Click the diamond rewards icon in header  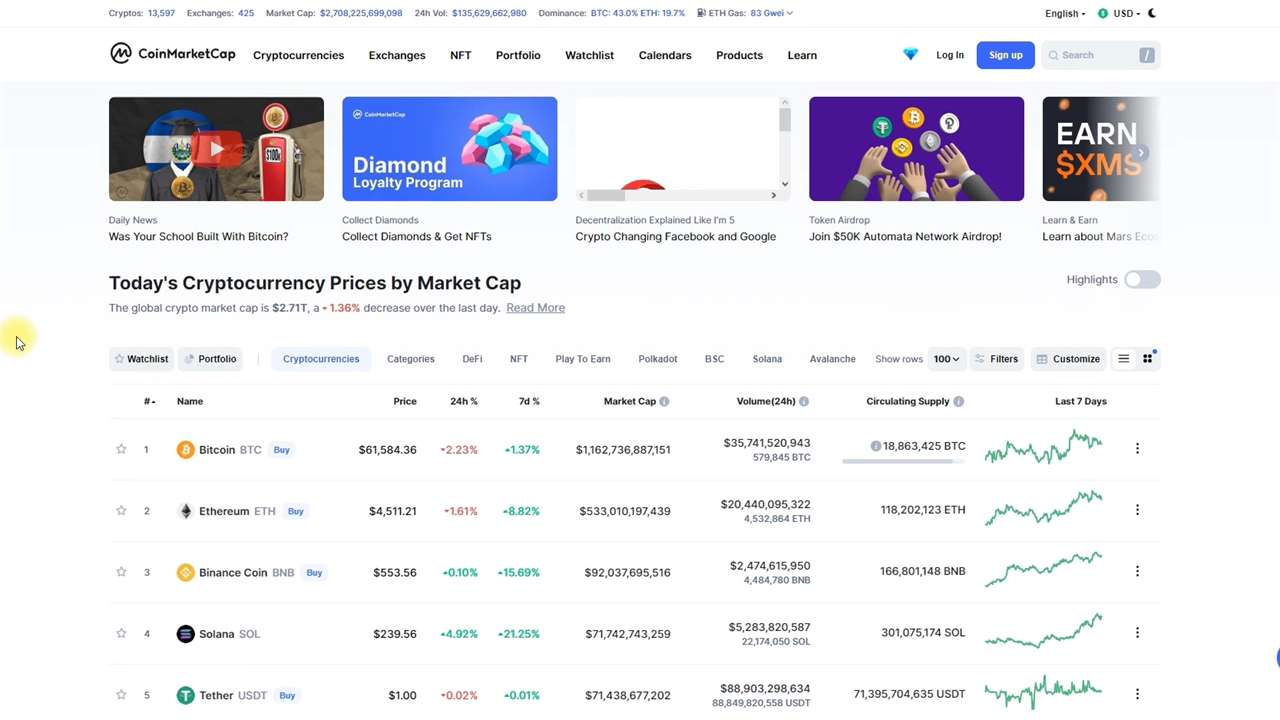pyautogui.click(x=910, y=55)
